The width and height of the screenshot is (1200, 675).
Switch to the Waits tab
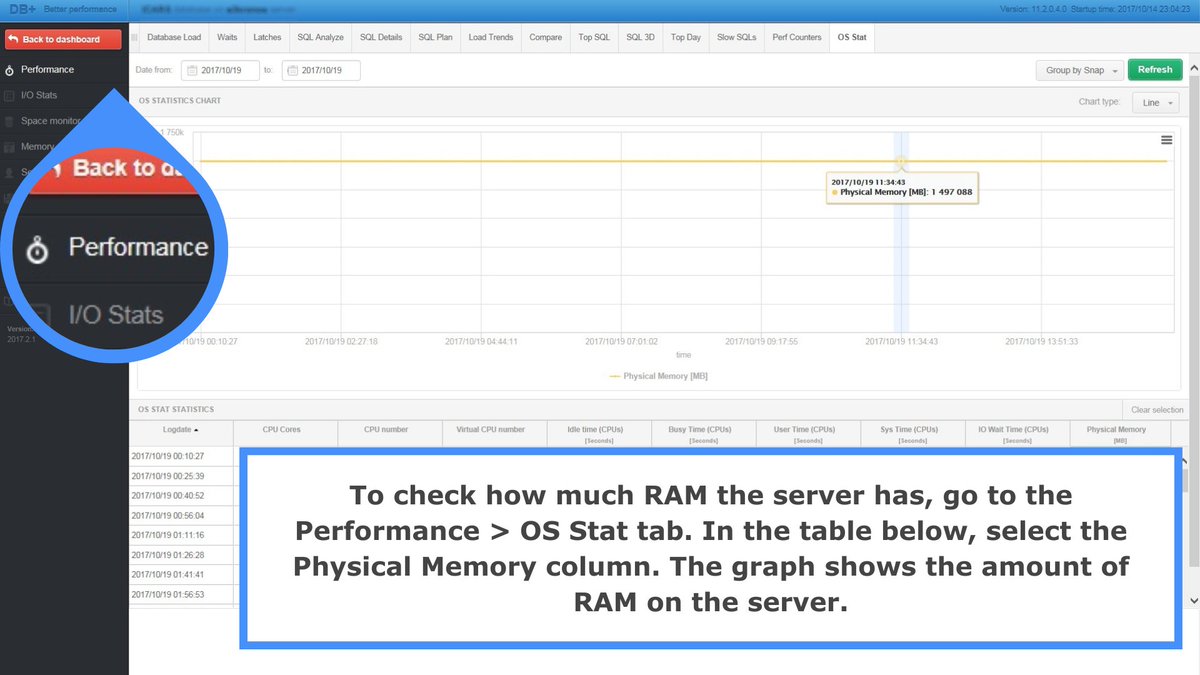tap(227, 37)
